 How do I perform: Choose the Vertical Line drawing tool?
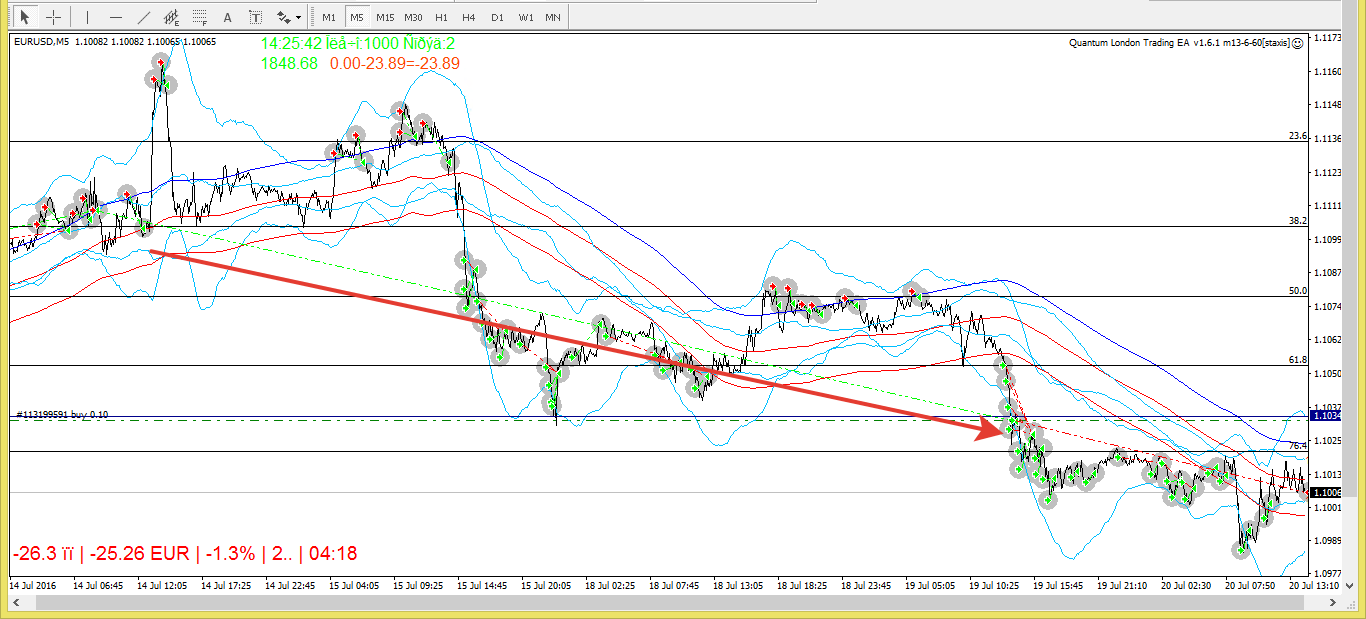tap(87, 16)
